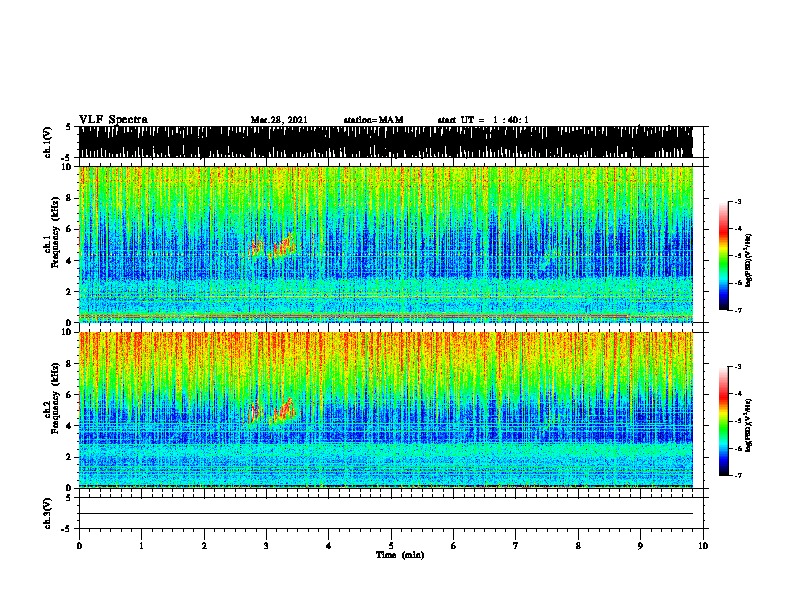Click the "5" tick on ch.1(V) axis
792x612 pixels.
68,127
